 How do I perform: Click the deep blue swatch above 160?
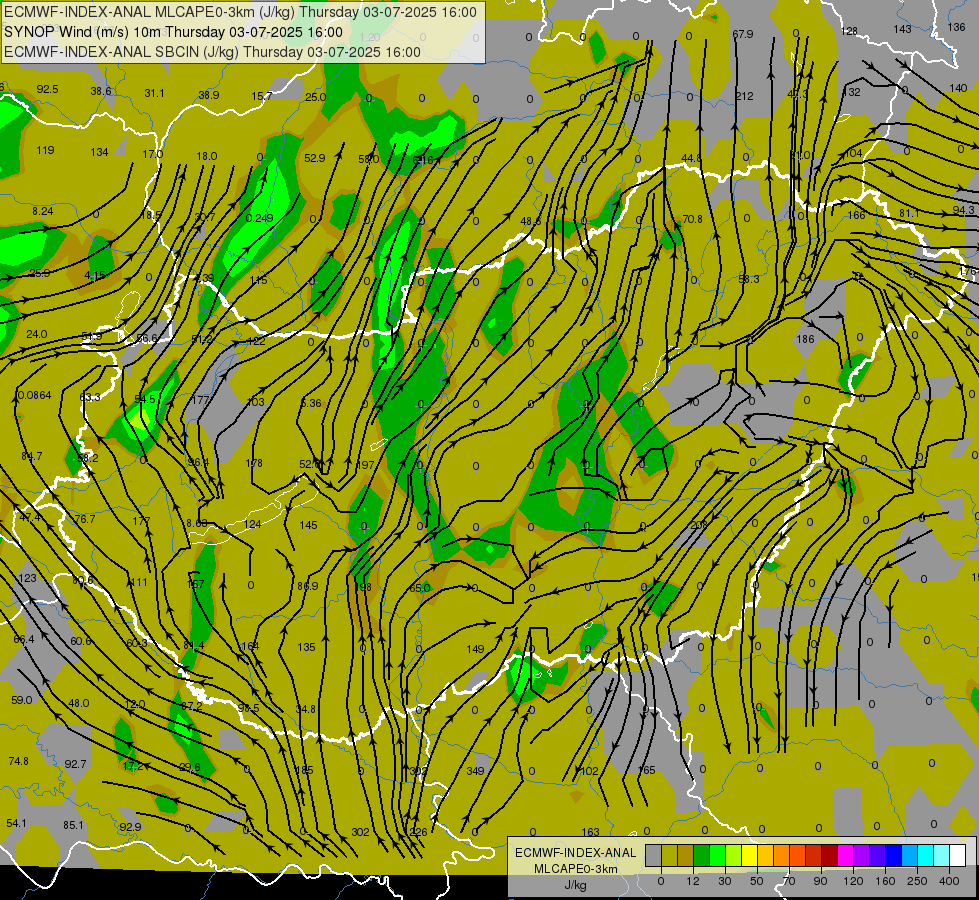894,855
